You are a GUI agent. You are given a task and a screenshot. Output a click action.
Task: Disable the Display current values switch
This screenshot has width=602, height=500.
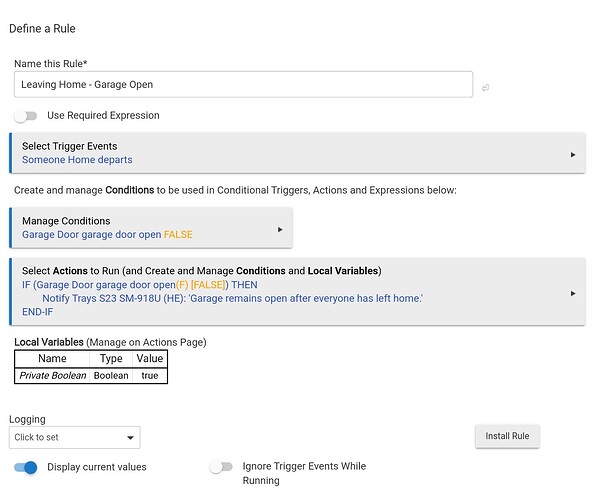point(26,467)
